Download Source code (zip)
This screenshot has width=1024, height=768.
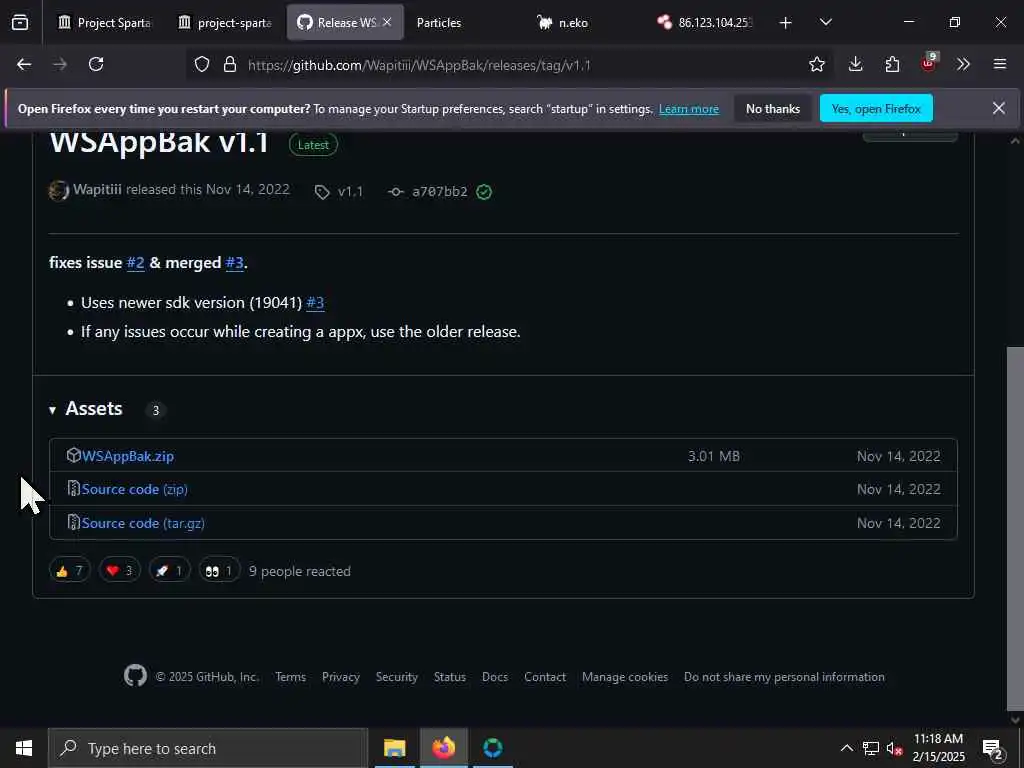(135, 489)
